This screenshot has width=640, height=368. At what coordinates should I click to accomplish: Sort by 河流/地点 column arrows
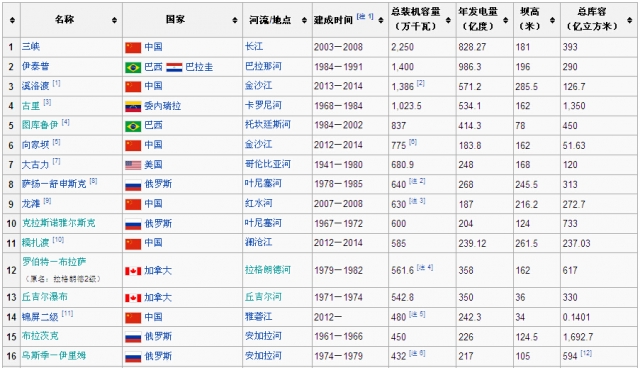(304, 20)
